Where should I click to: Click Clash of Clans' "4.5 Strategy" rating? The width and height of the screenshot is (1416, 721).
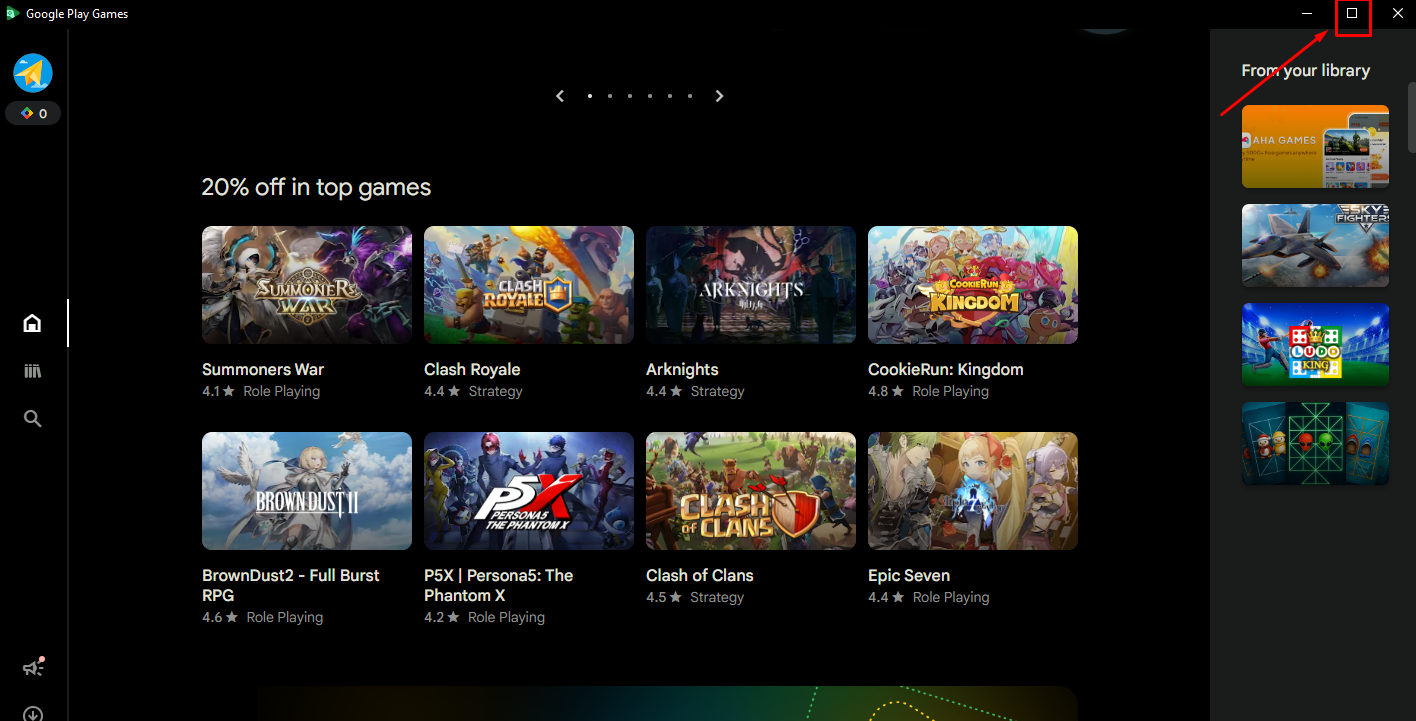[x=695, y=597]
